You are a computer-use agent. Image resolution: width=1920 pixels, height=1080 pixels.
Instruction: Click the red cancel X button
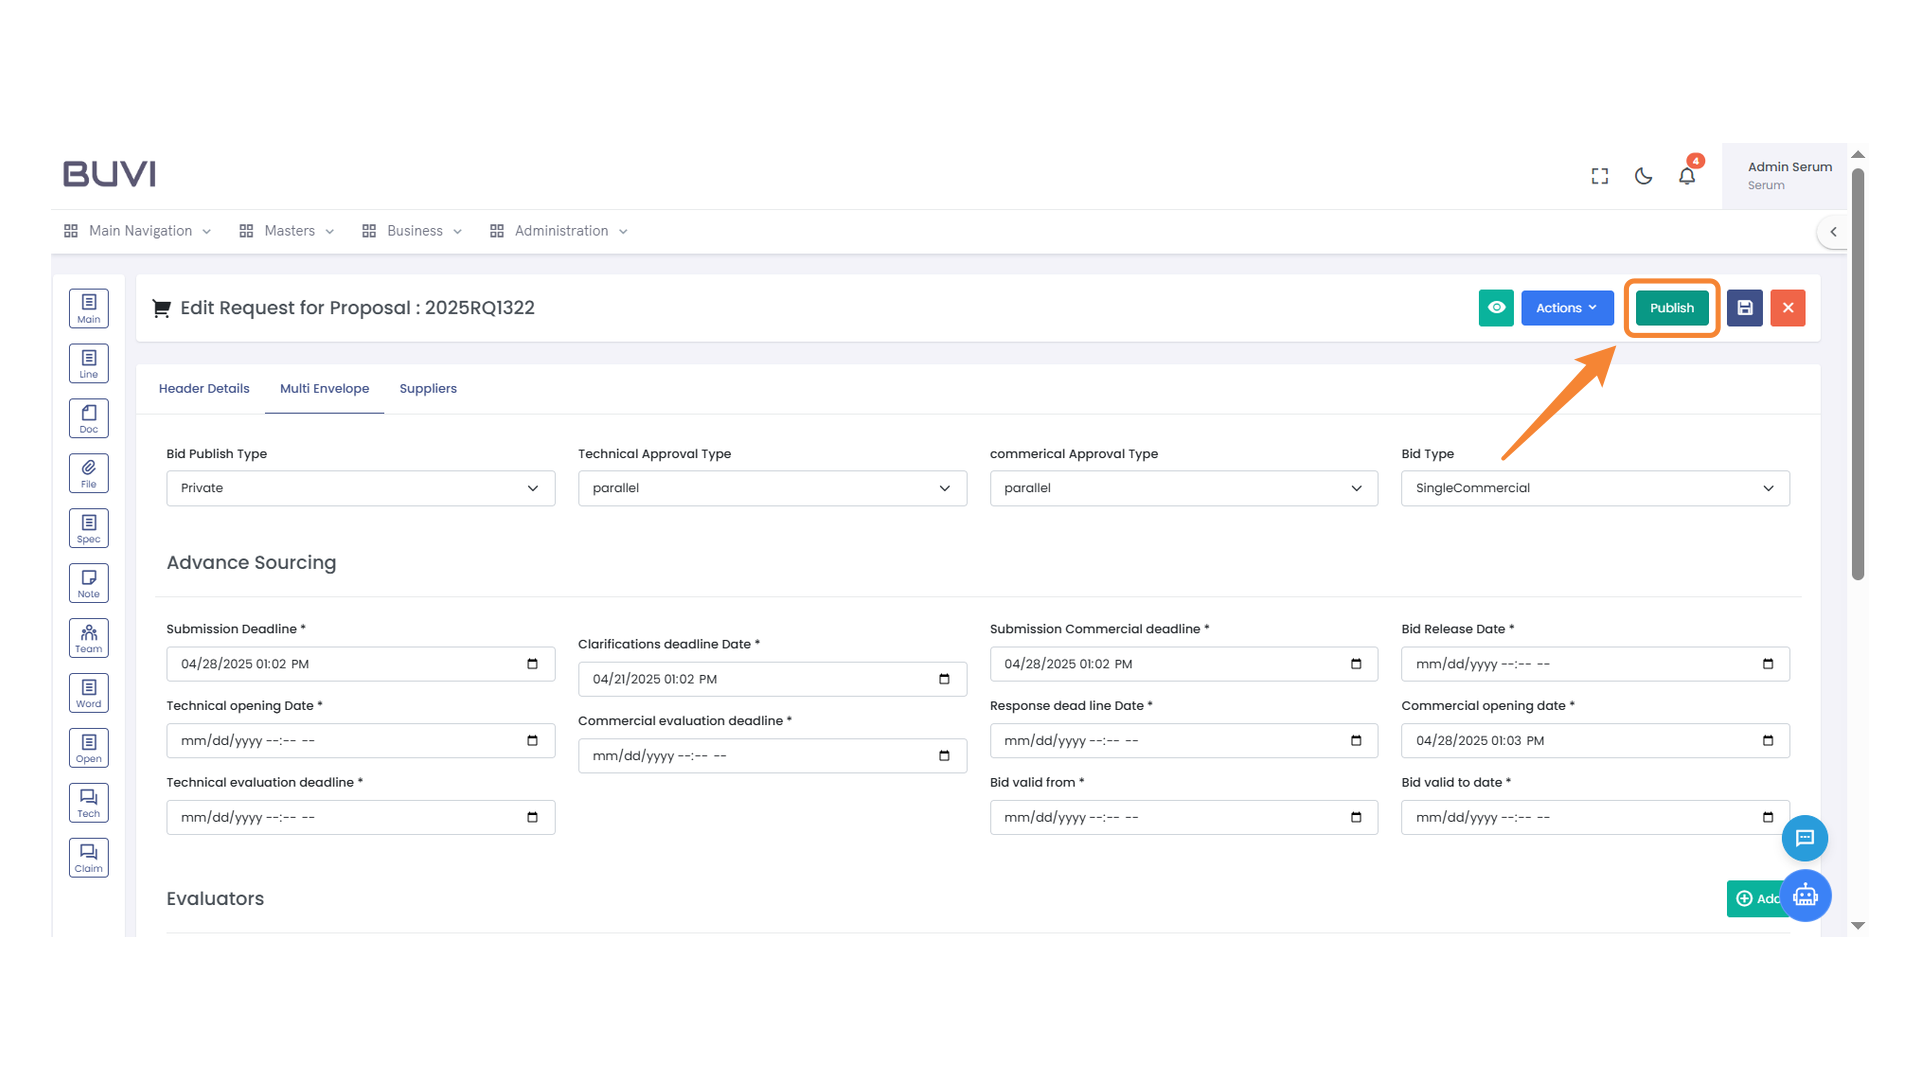coord(1787,308)
